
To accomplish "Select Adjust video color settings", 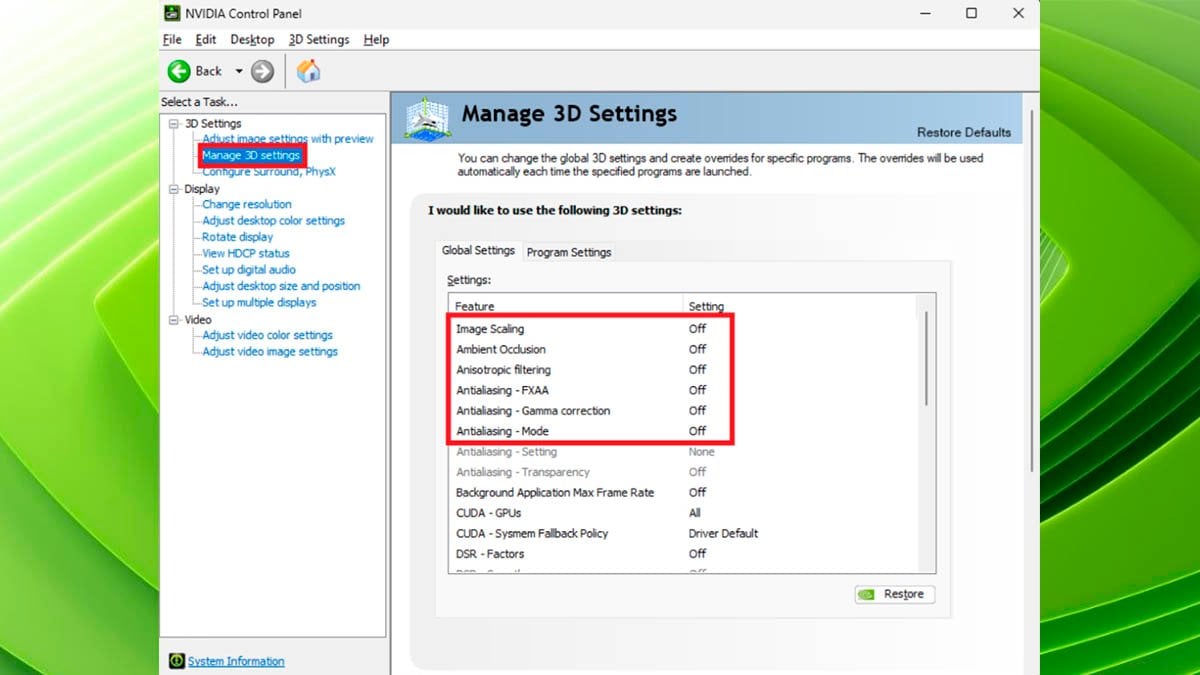I will coord(267,335).
